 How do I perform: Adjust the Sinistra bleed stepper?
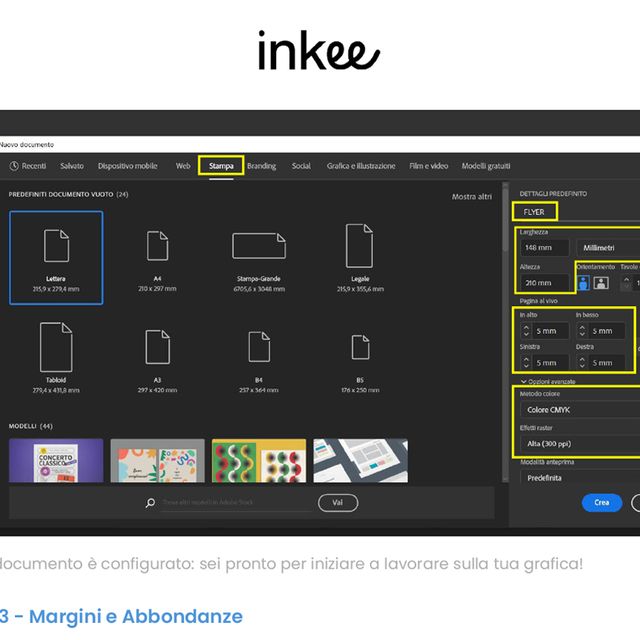tap(526, 362)
